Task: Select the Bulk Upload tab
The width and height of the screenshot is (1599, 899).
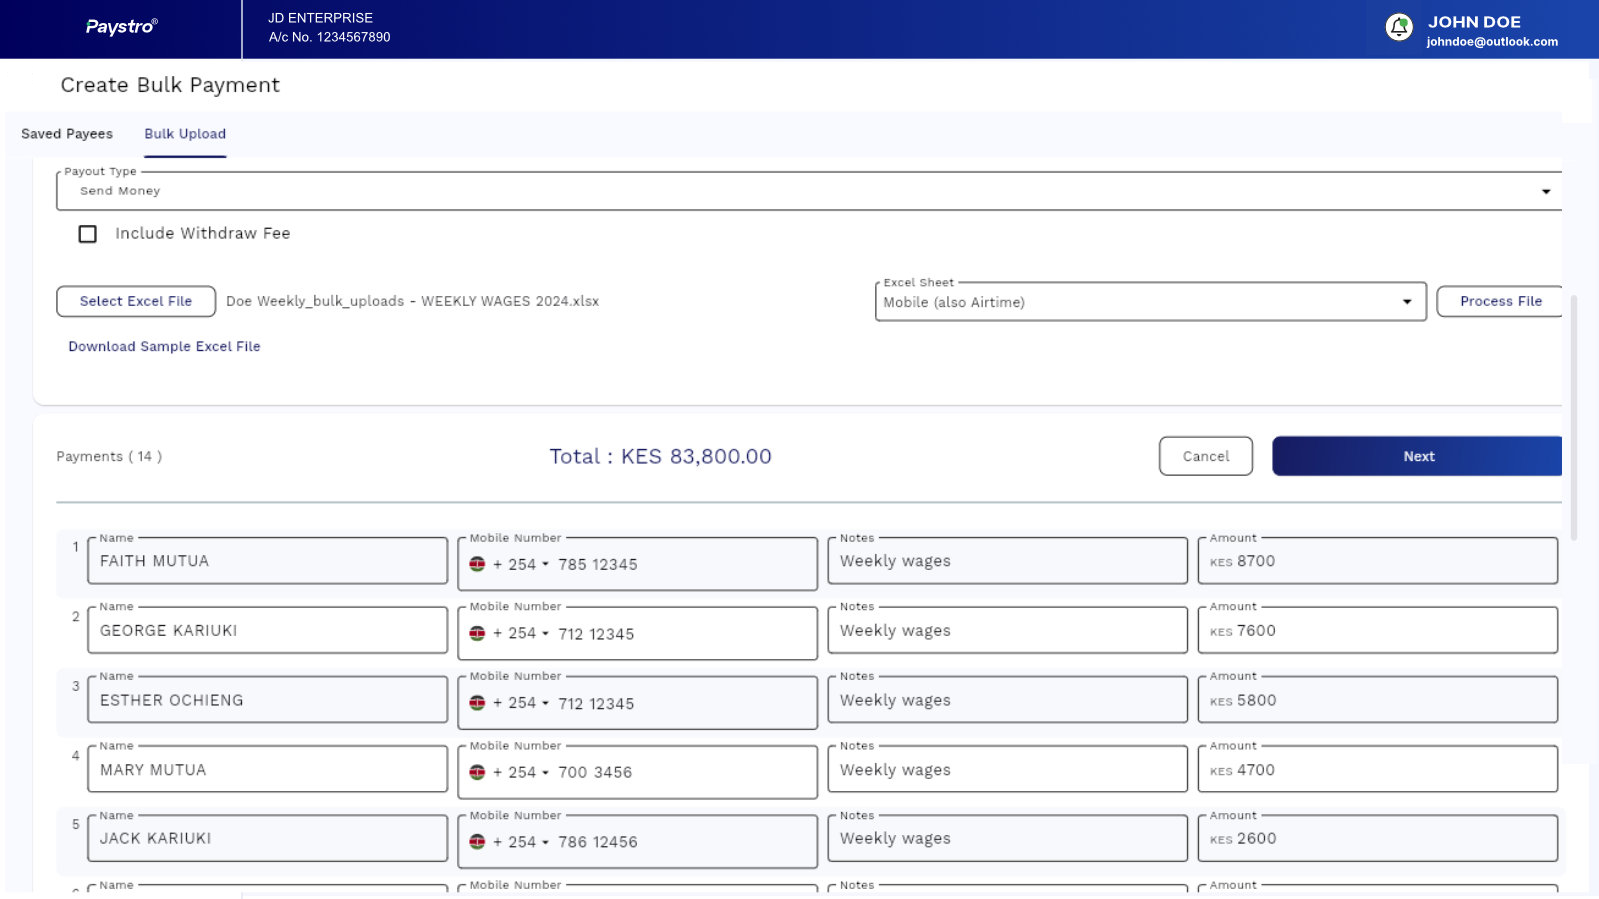Action: pos(185,134)
